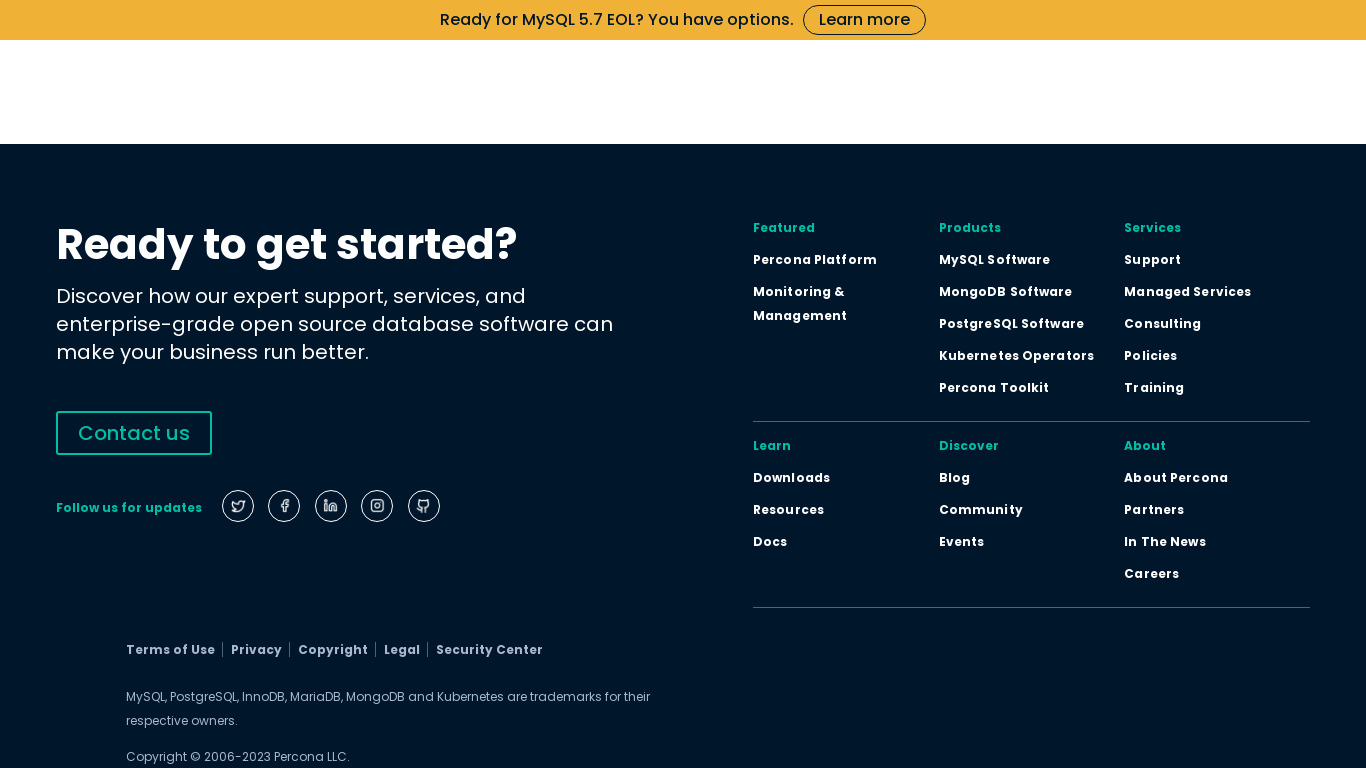Visit PostgreSQL Software link
This screenshot has height=768, width=1366.
click(x=1011, y=324)
